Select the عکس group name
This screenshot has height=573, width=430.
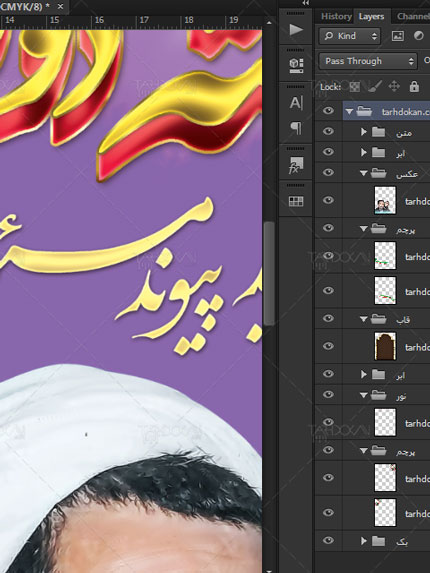407,174
